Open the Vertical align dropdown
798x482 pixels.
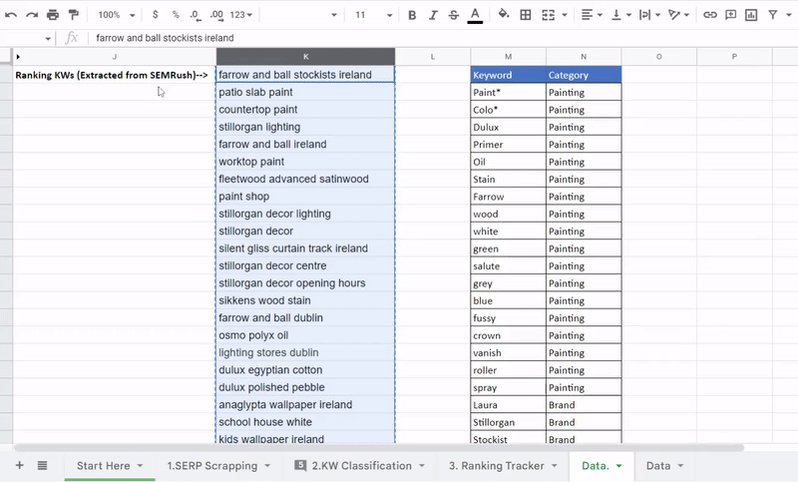tap(621, 15)
